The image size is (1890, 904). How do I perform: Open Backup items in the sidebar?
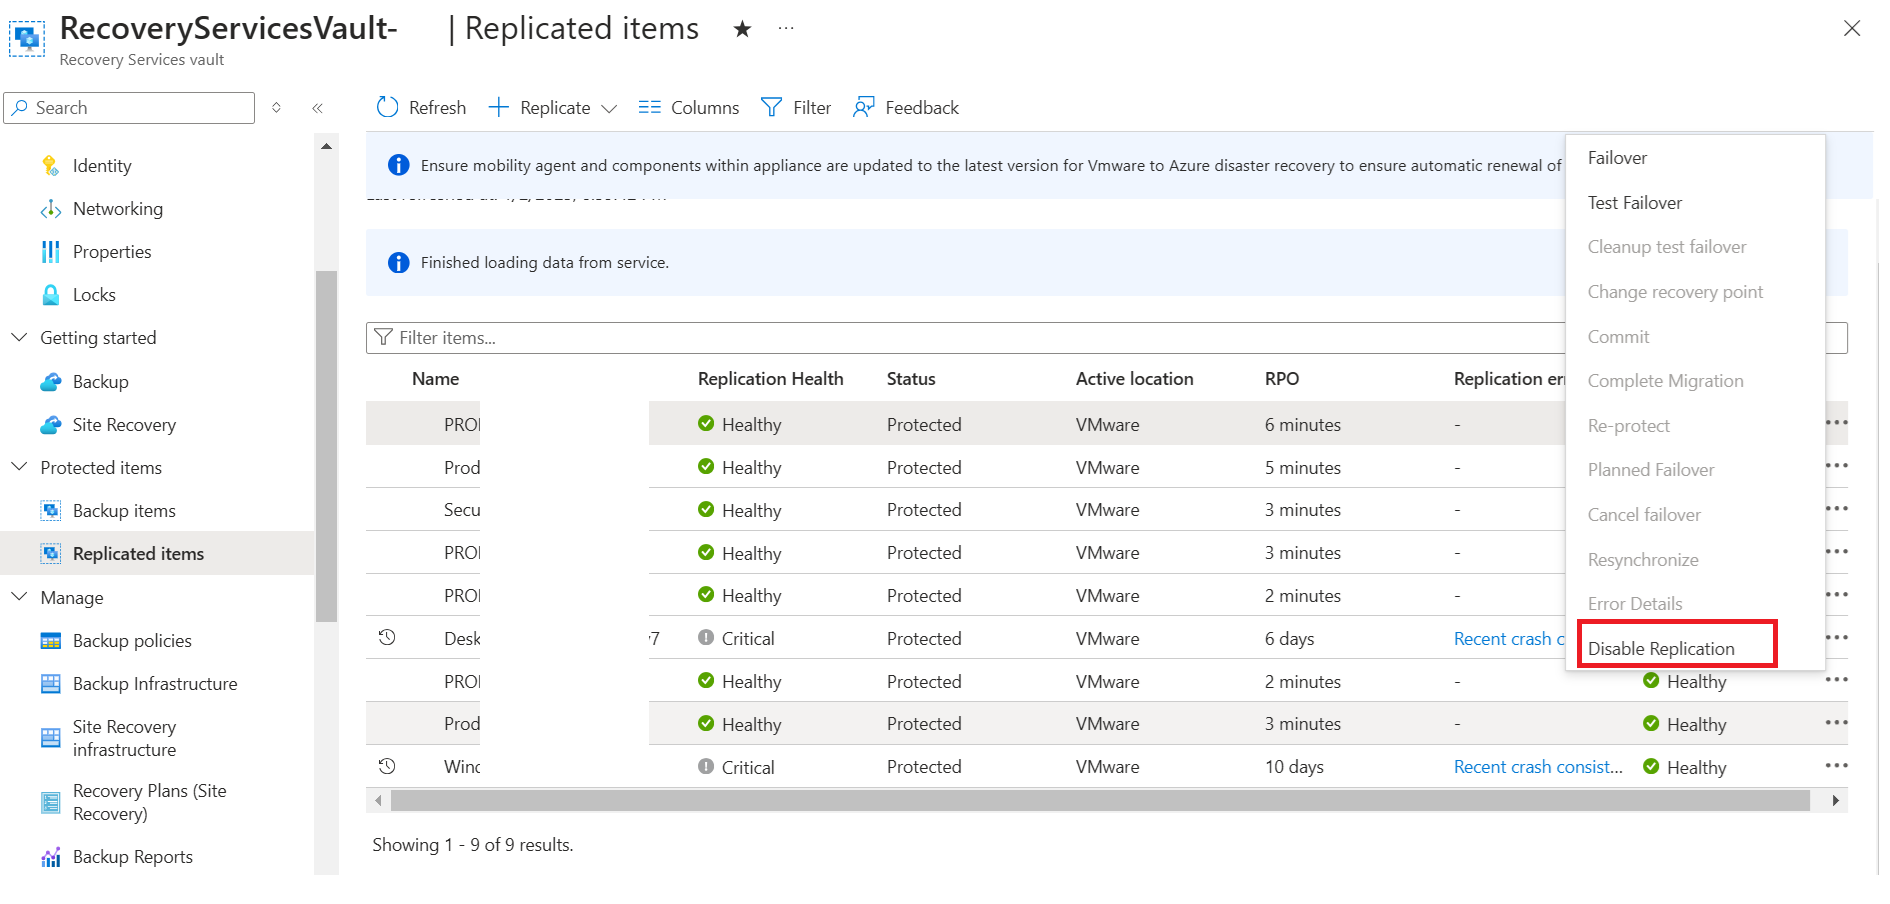pyautogui.click(x=124, y=511)
